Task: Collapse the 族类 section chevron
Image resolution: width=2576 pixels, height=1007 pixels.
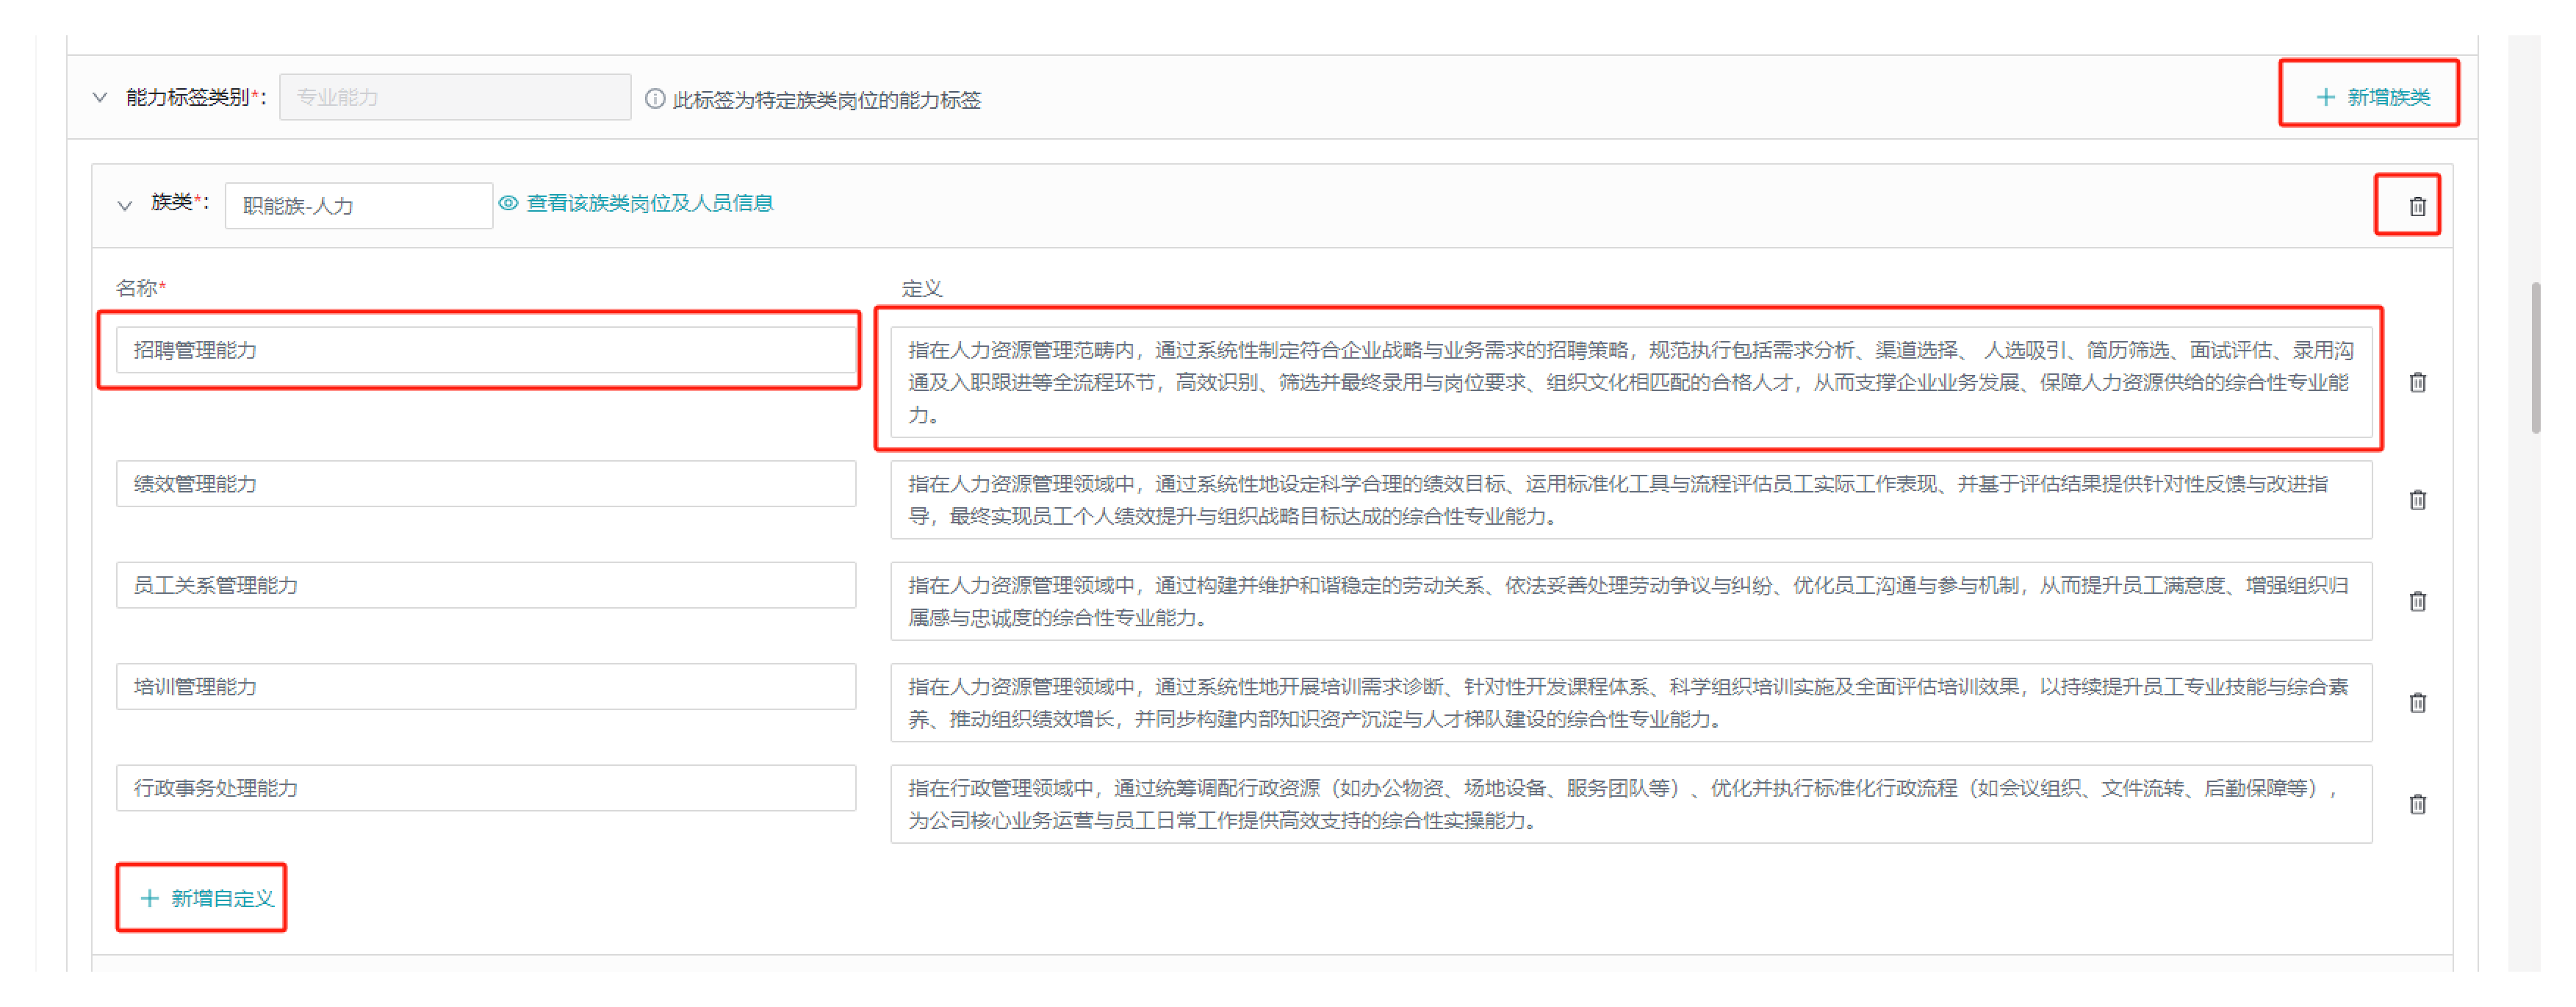Action: (125, 205)
